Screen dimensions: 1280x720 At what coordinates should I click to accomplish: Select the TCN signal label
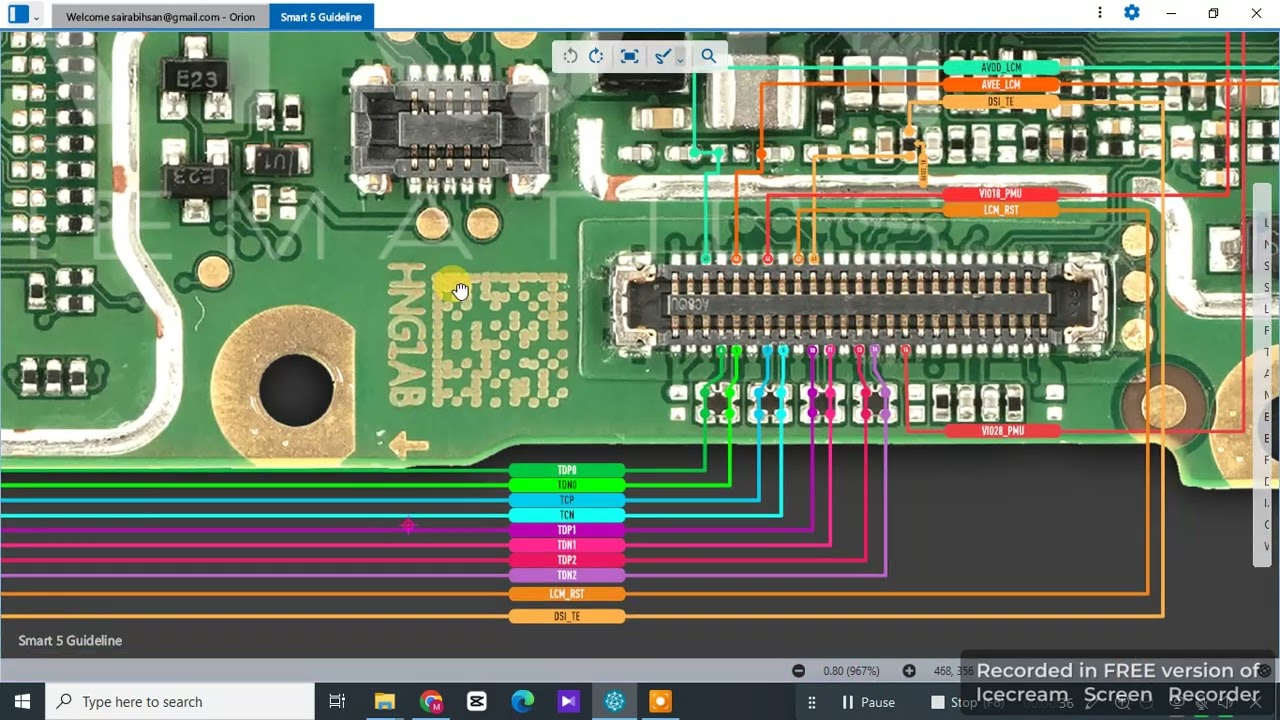click(567, 515)
